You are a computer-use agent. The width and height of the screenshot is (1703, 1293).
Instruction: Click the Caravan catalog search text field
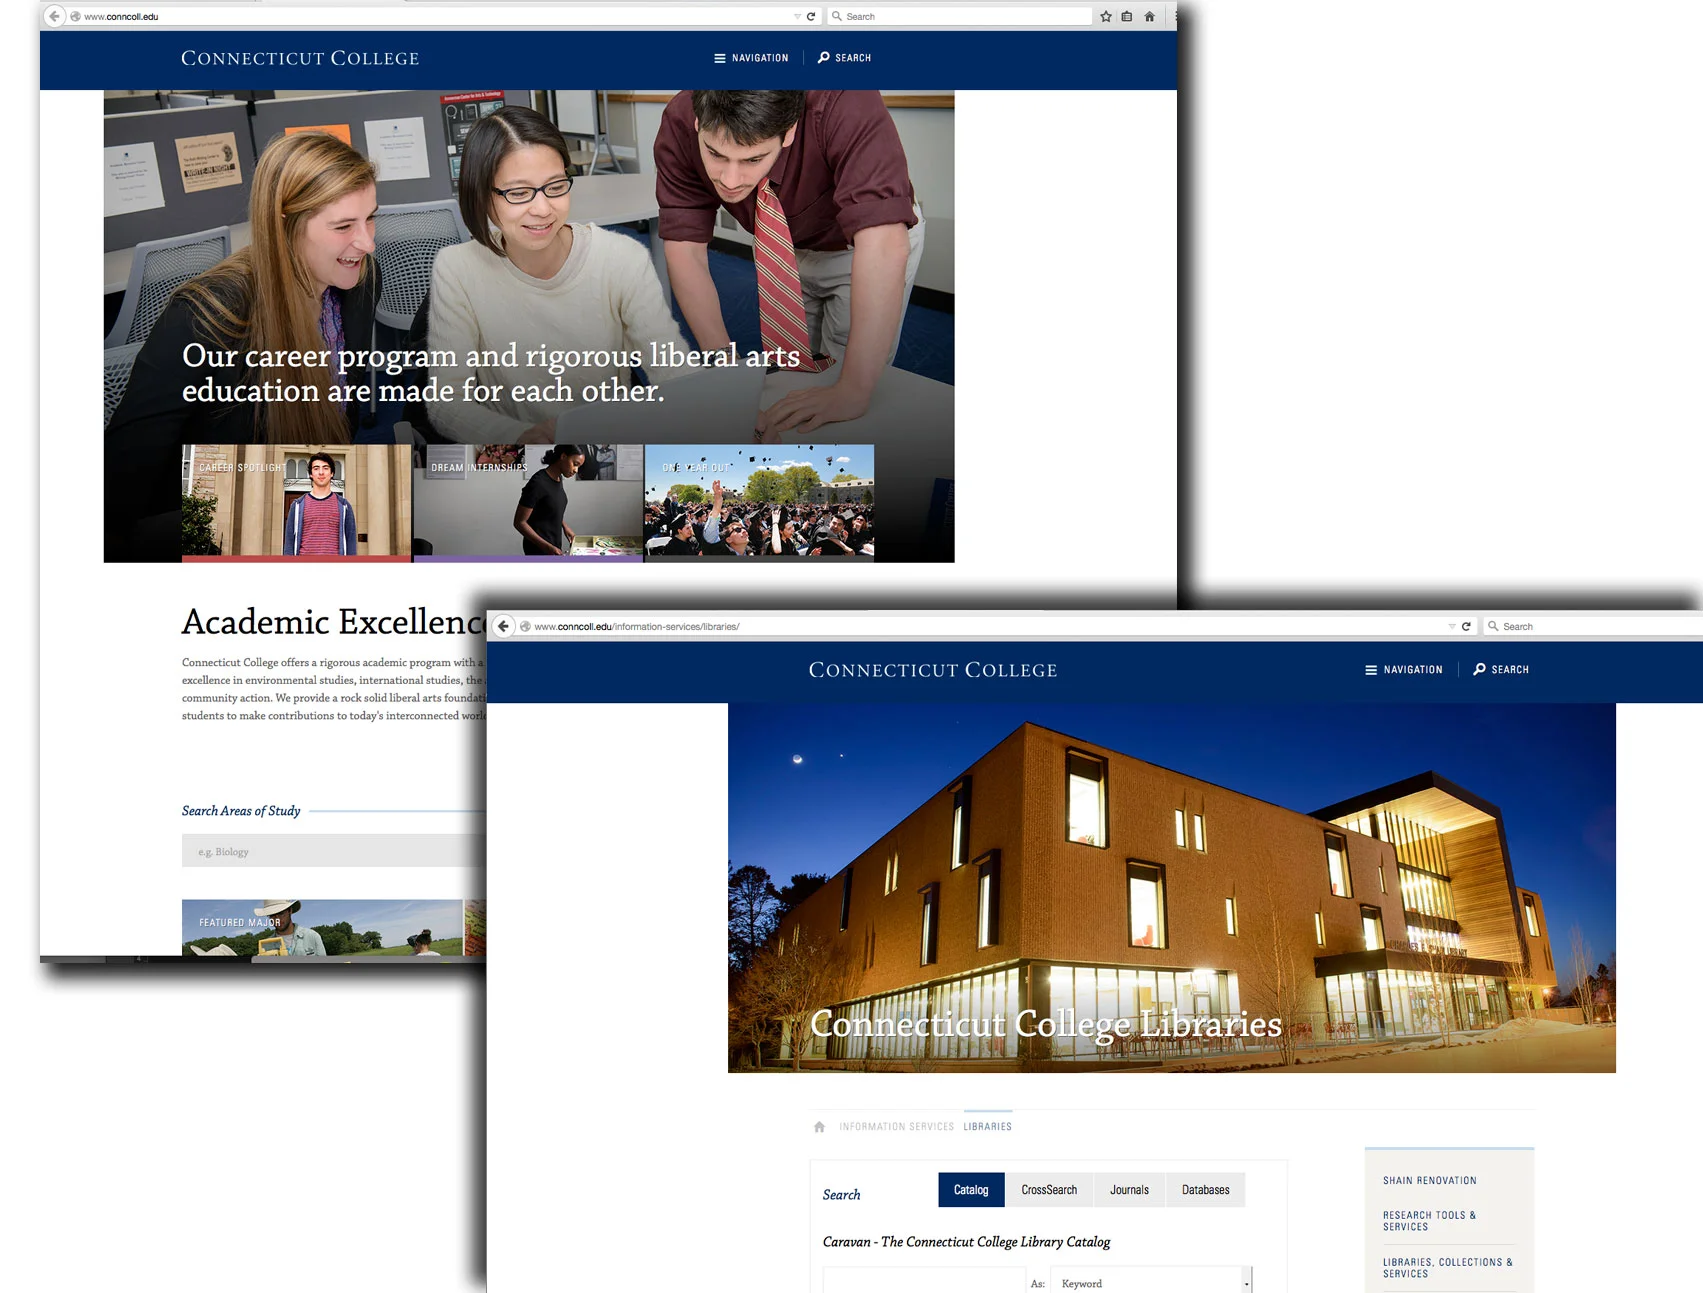click(x=924, y=1281)
